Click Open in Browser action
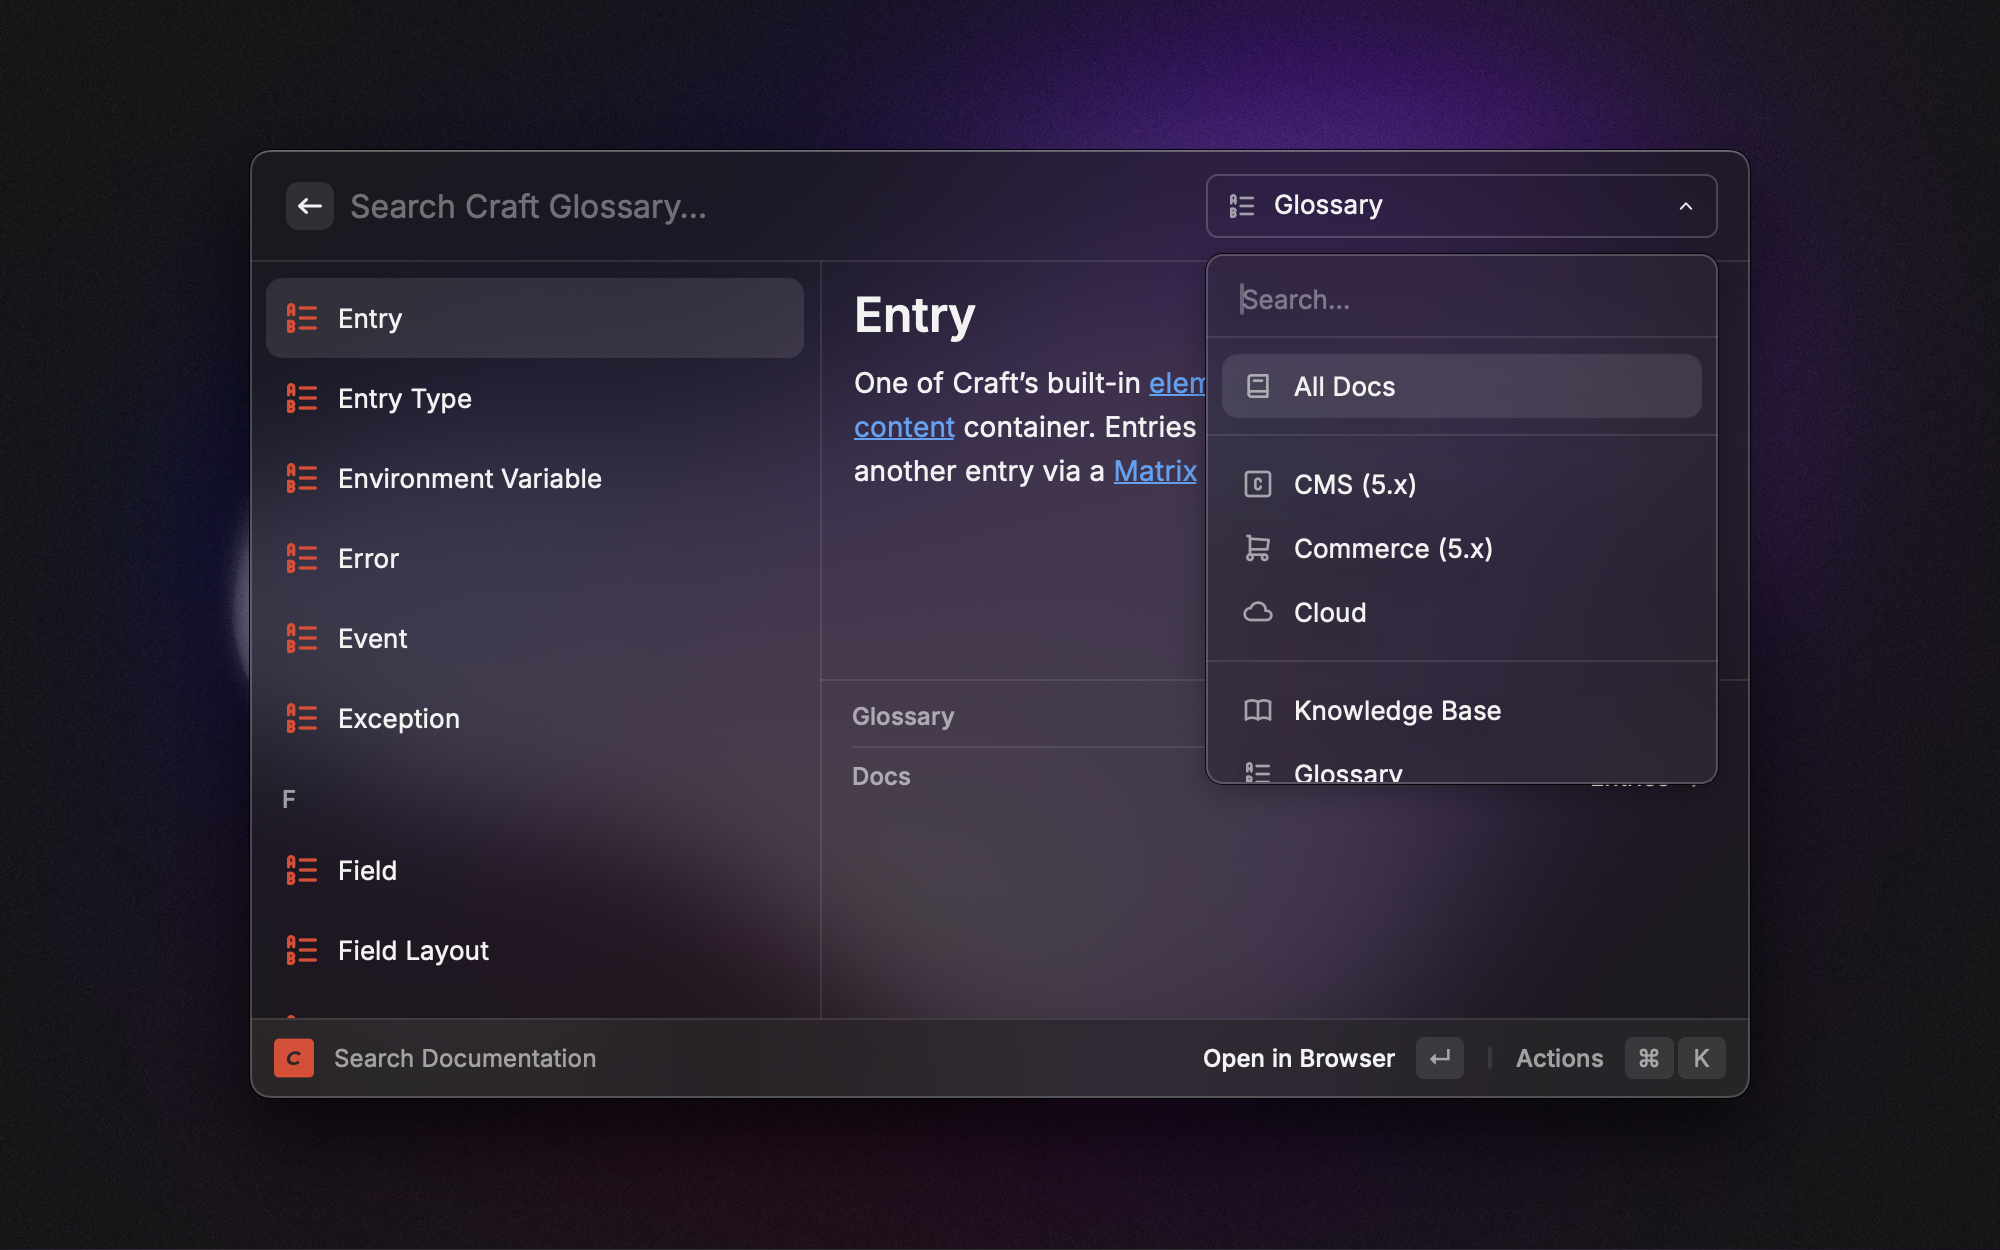 coord(1298,1058)
